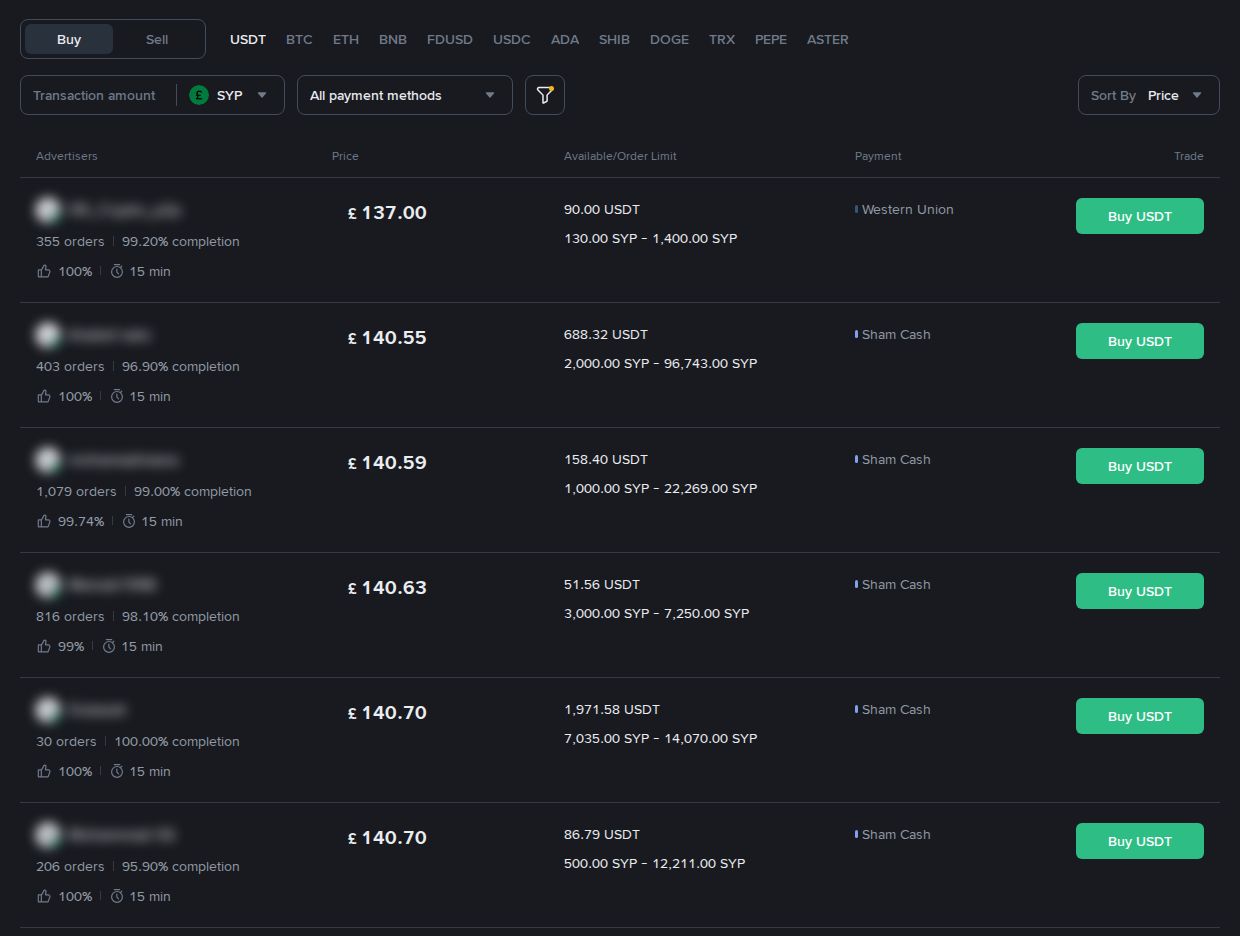Select the USDC coin tab
This screenshot has width=1240, height=936.
(512, 39)
